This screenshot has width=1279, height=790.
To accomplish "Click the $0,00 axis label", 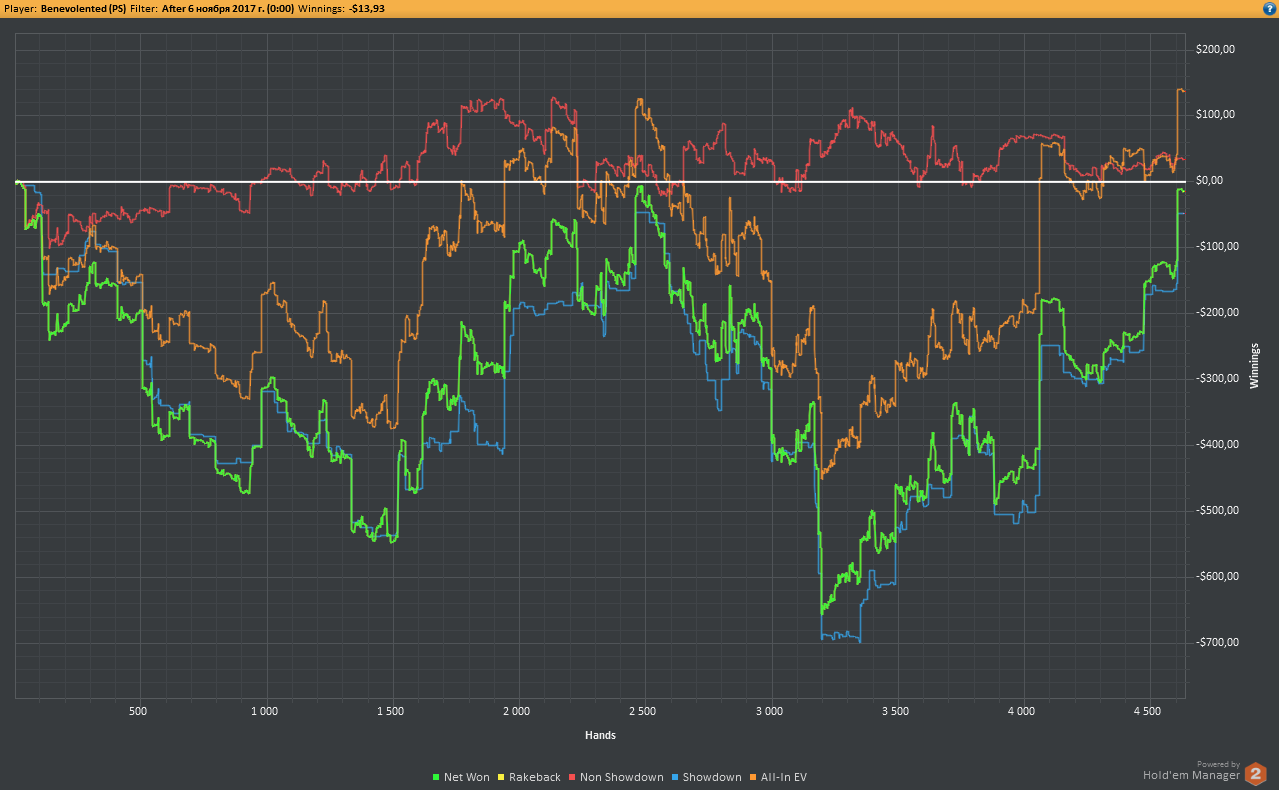I will [1212, 181].
